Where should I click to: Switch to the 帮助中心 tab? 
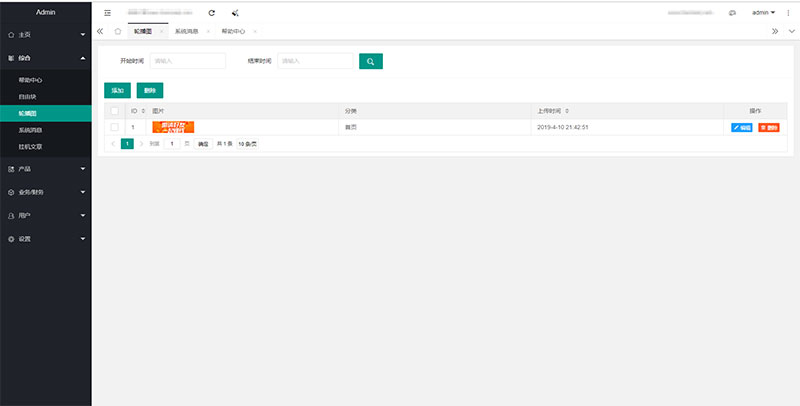(x=233, y=32)
